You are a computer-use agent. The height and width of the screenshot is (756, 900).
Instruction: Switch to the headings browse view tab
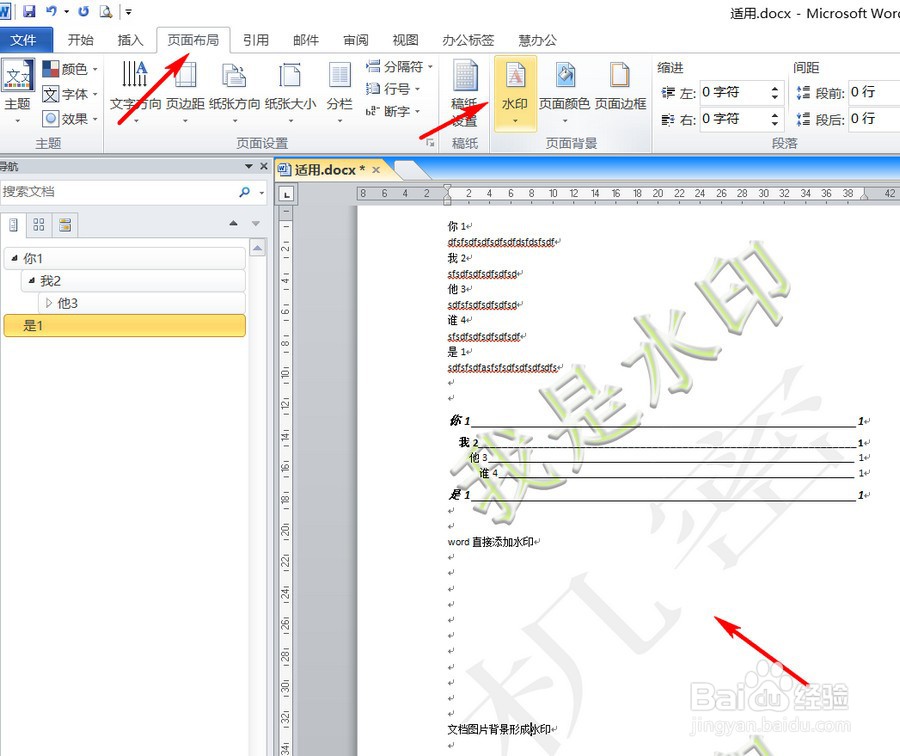tap(13, 224)
